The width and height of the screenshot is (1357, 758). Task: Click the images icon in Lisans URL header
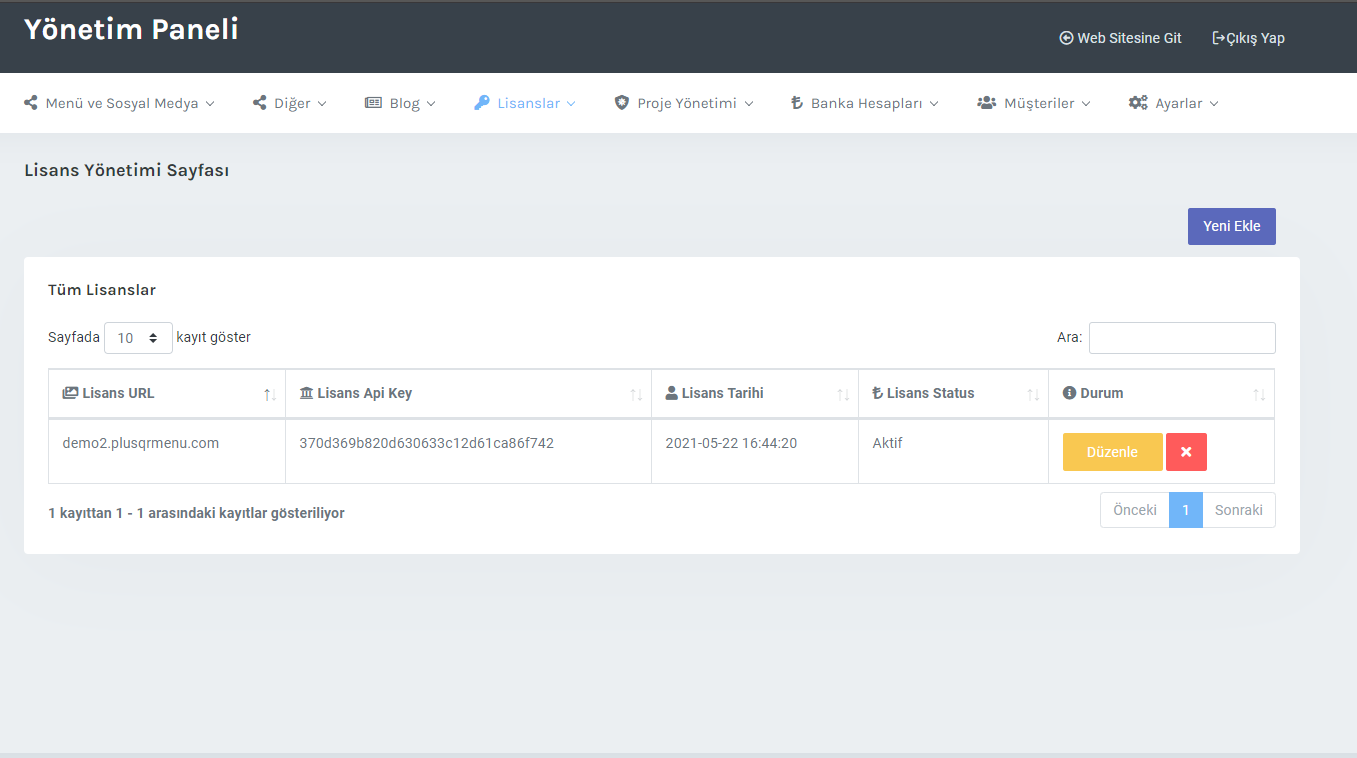coord(70,393)
